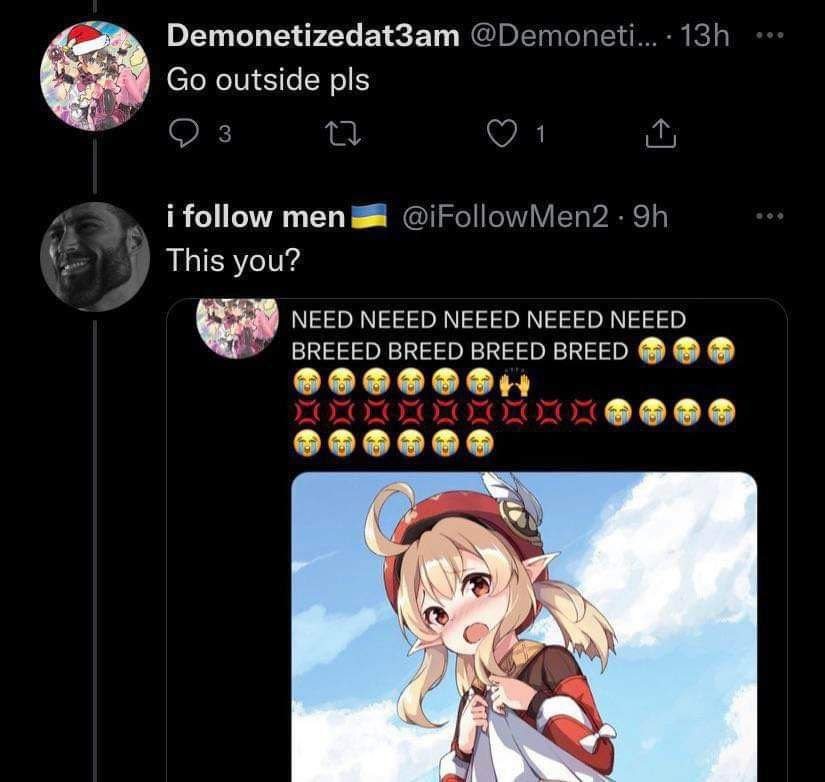The width and height of the screenshot is (825, 782).
Task: Click the avatar inside the quoted tweet
Action: click(237, 326)
